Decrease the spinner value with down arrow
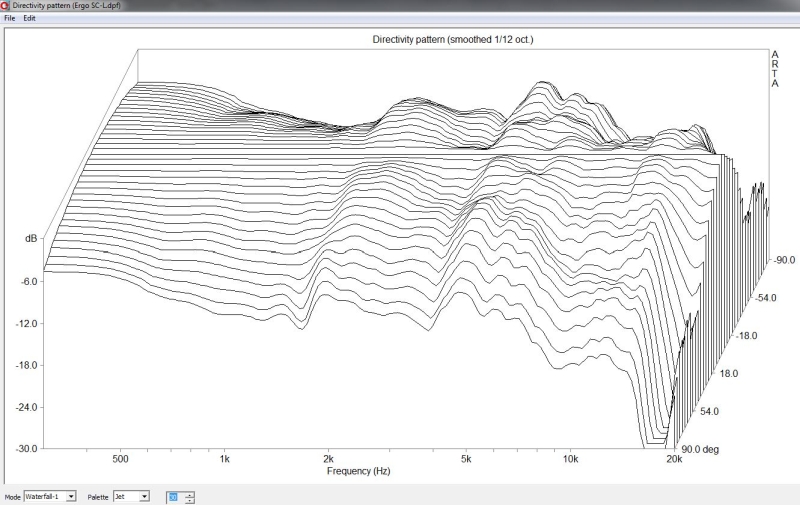The height and width of the screenshot is (505, 800). coord(189,500)
